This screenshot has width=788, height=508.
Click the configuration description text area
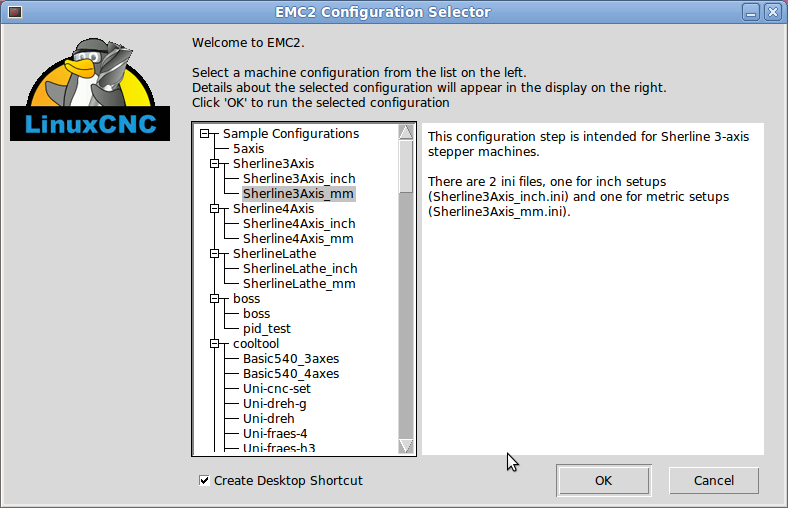coord(593,289)
